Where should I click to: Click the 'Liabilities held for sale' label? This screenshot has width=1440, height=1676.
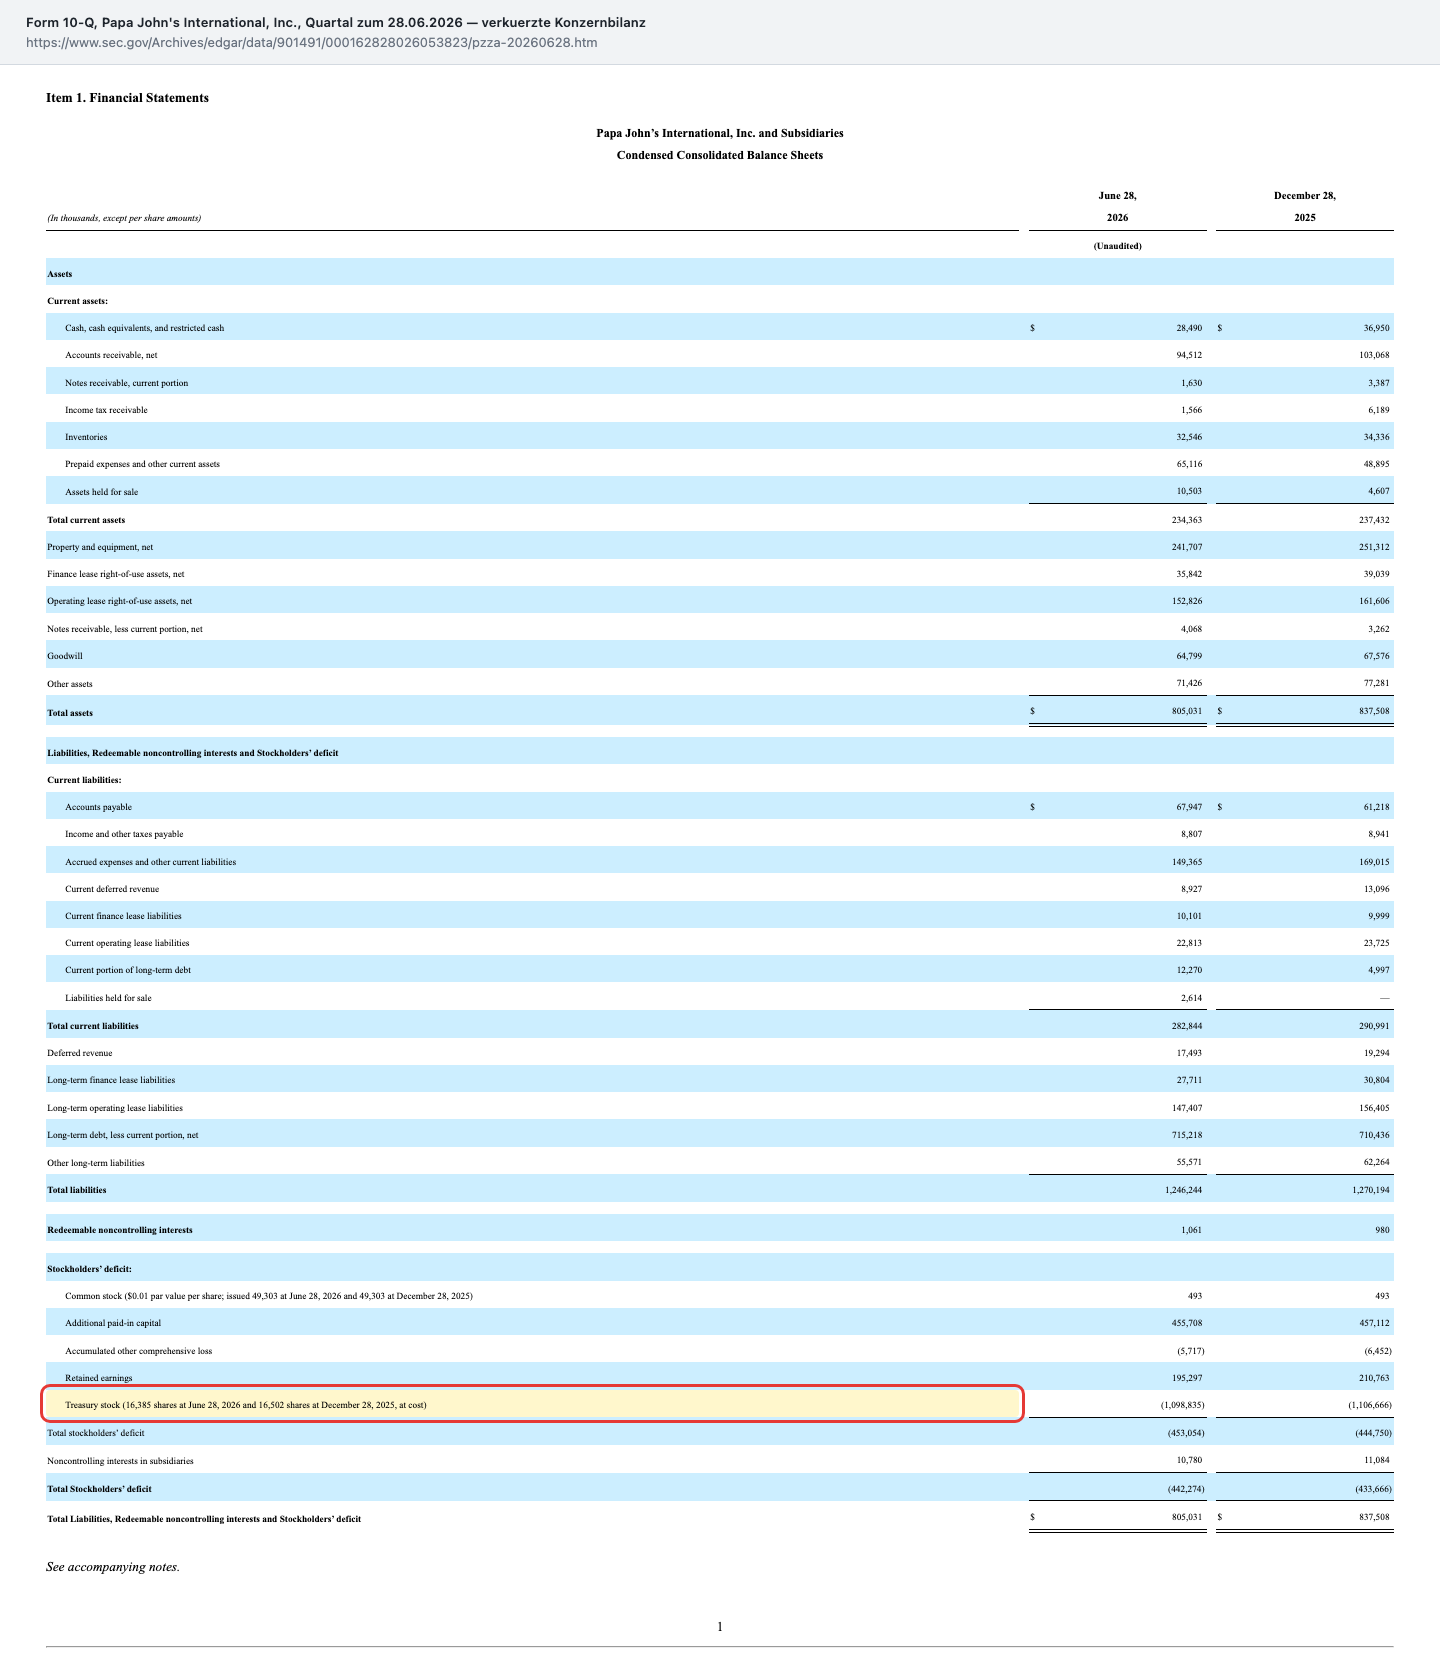[x=109, y=998]
